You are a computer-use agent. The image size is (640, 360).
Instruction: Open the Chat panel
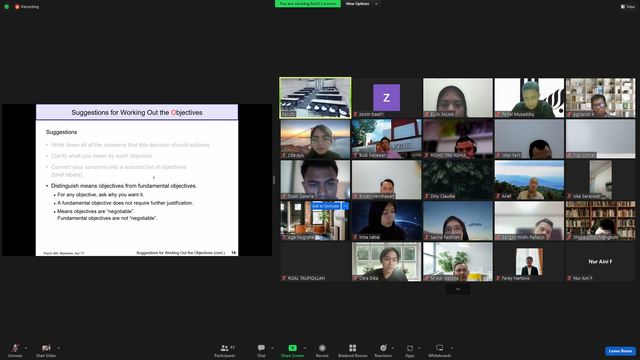(x=261, y=350)
